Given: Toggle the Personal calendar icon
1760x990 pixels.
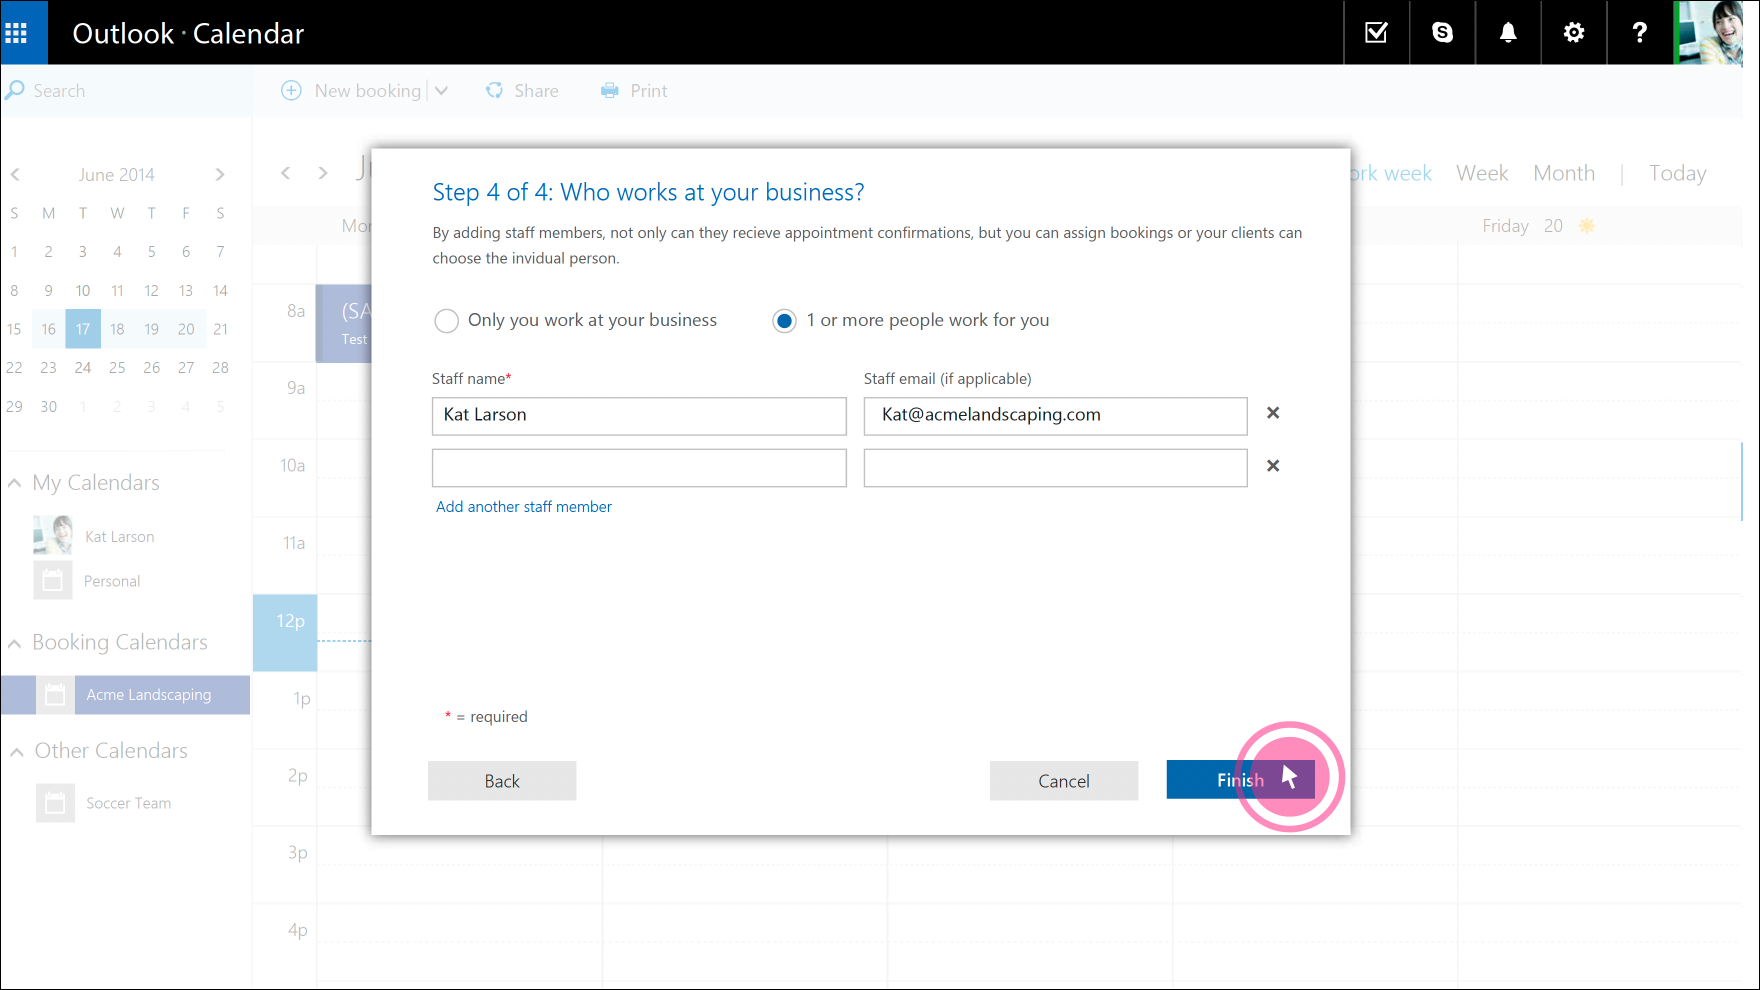Looking at the screenshot, I should tap(53, 580).
